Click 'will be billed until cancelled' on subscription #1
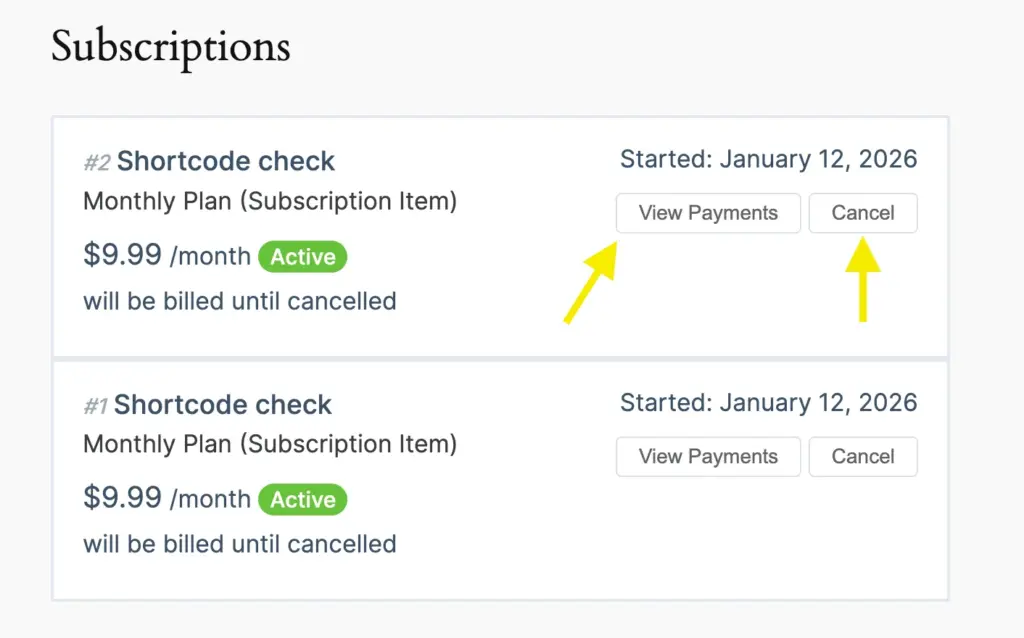This screenshot has width=1024, height=638. click(x=239, y=544)
